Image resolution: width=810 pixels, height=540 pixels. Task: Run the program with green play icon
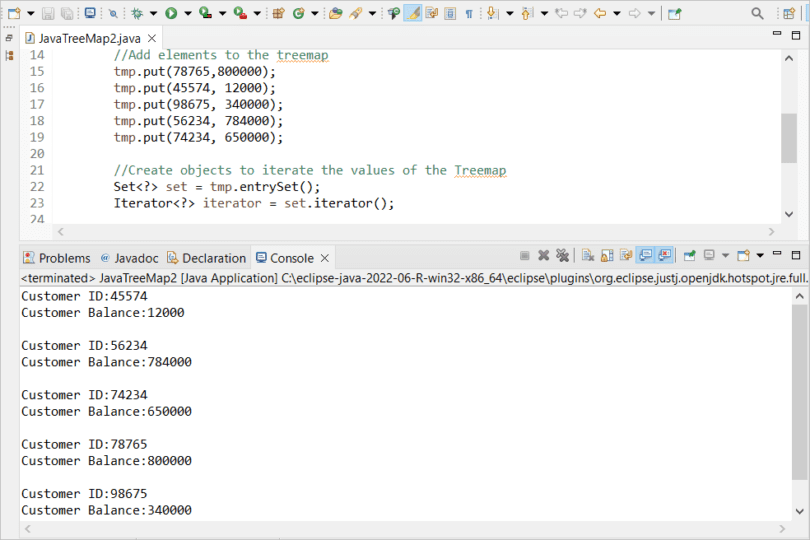click(171, 13)
